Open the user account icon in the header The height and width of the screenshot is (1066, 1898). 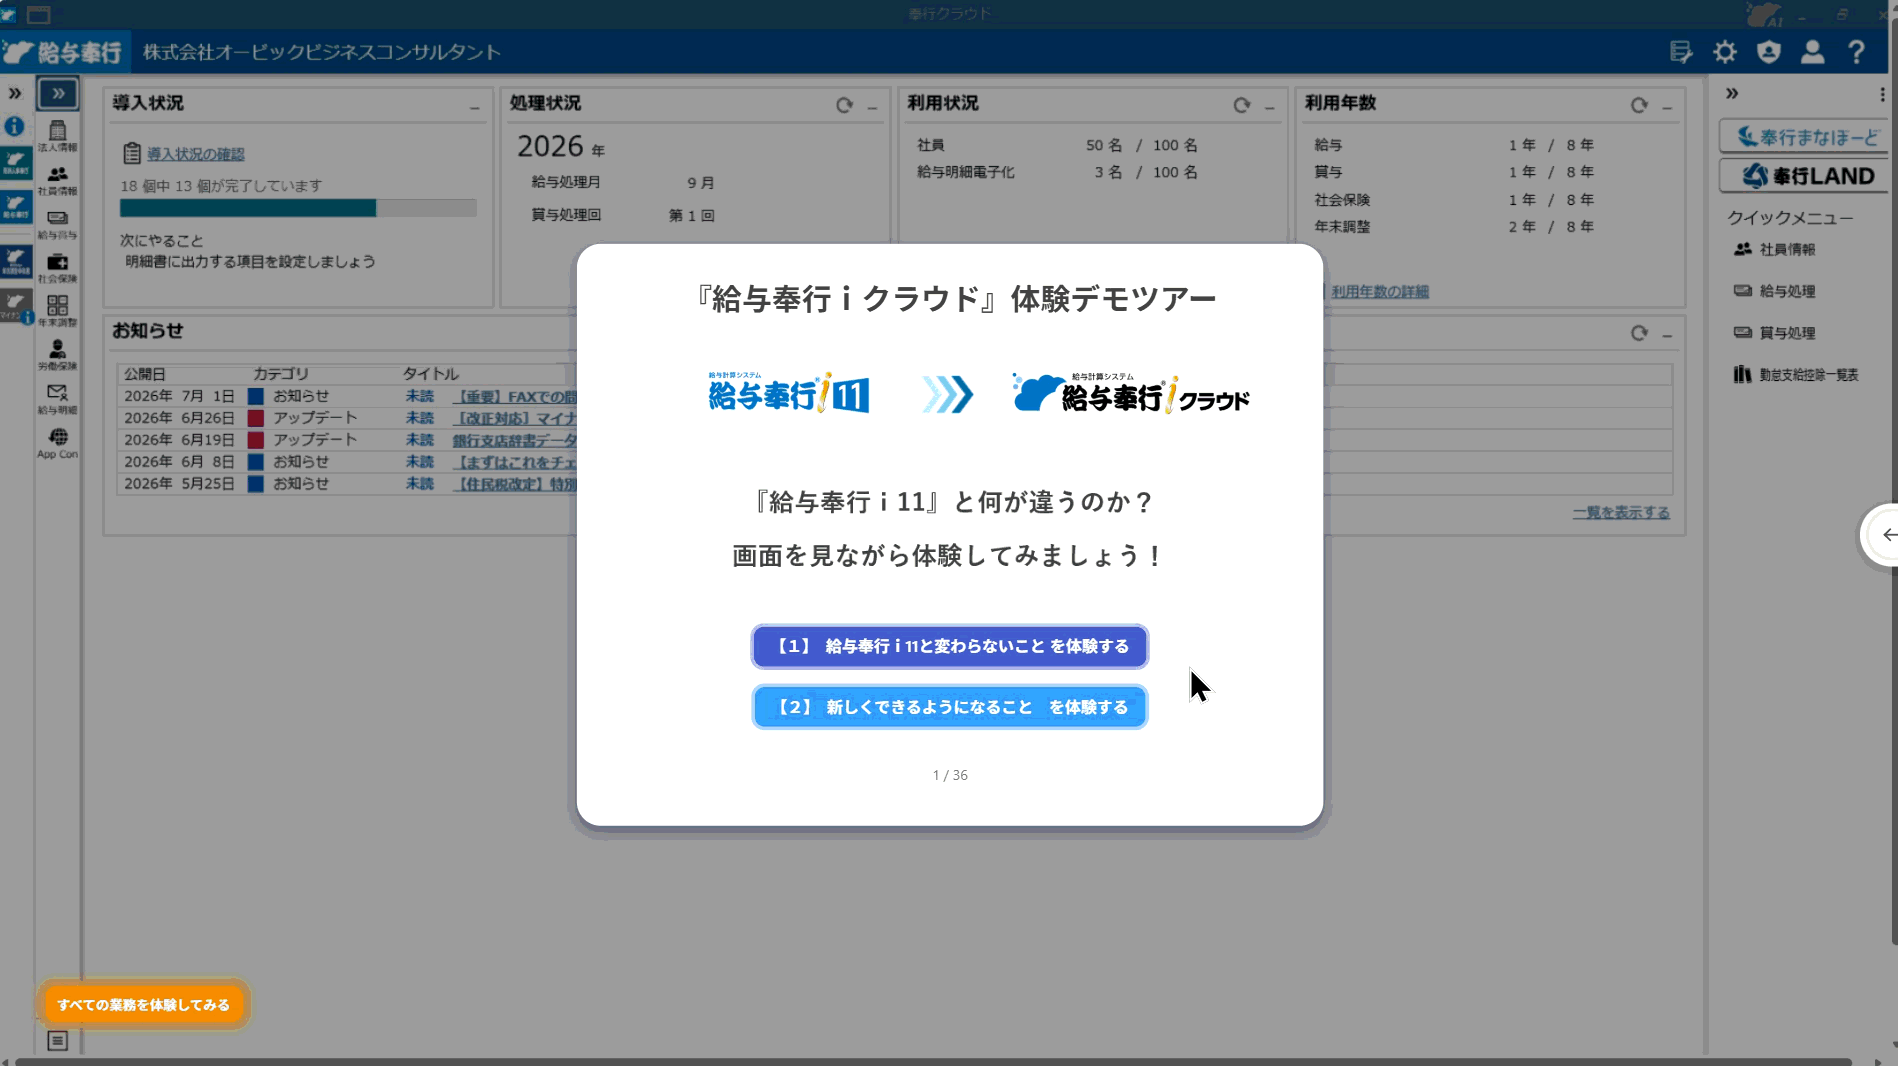coord(1813,52)
